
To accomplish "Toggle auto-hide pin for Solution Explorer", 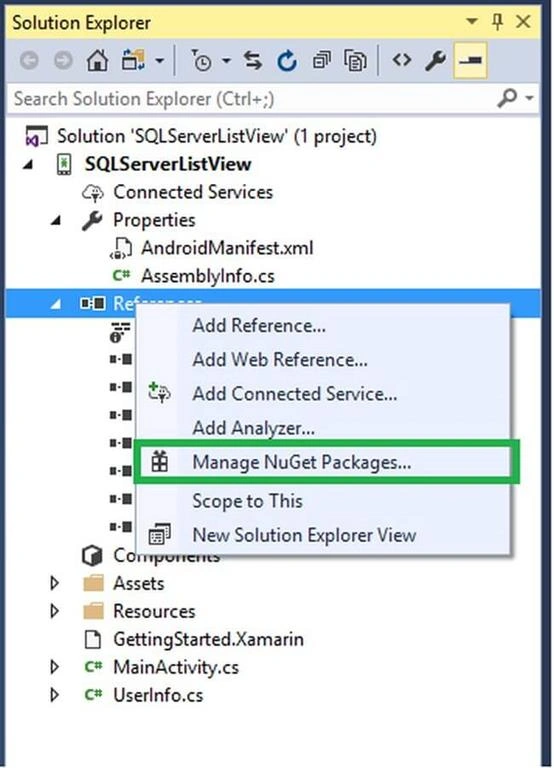I will tap(498, 22).
